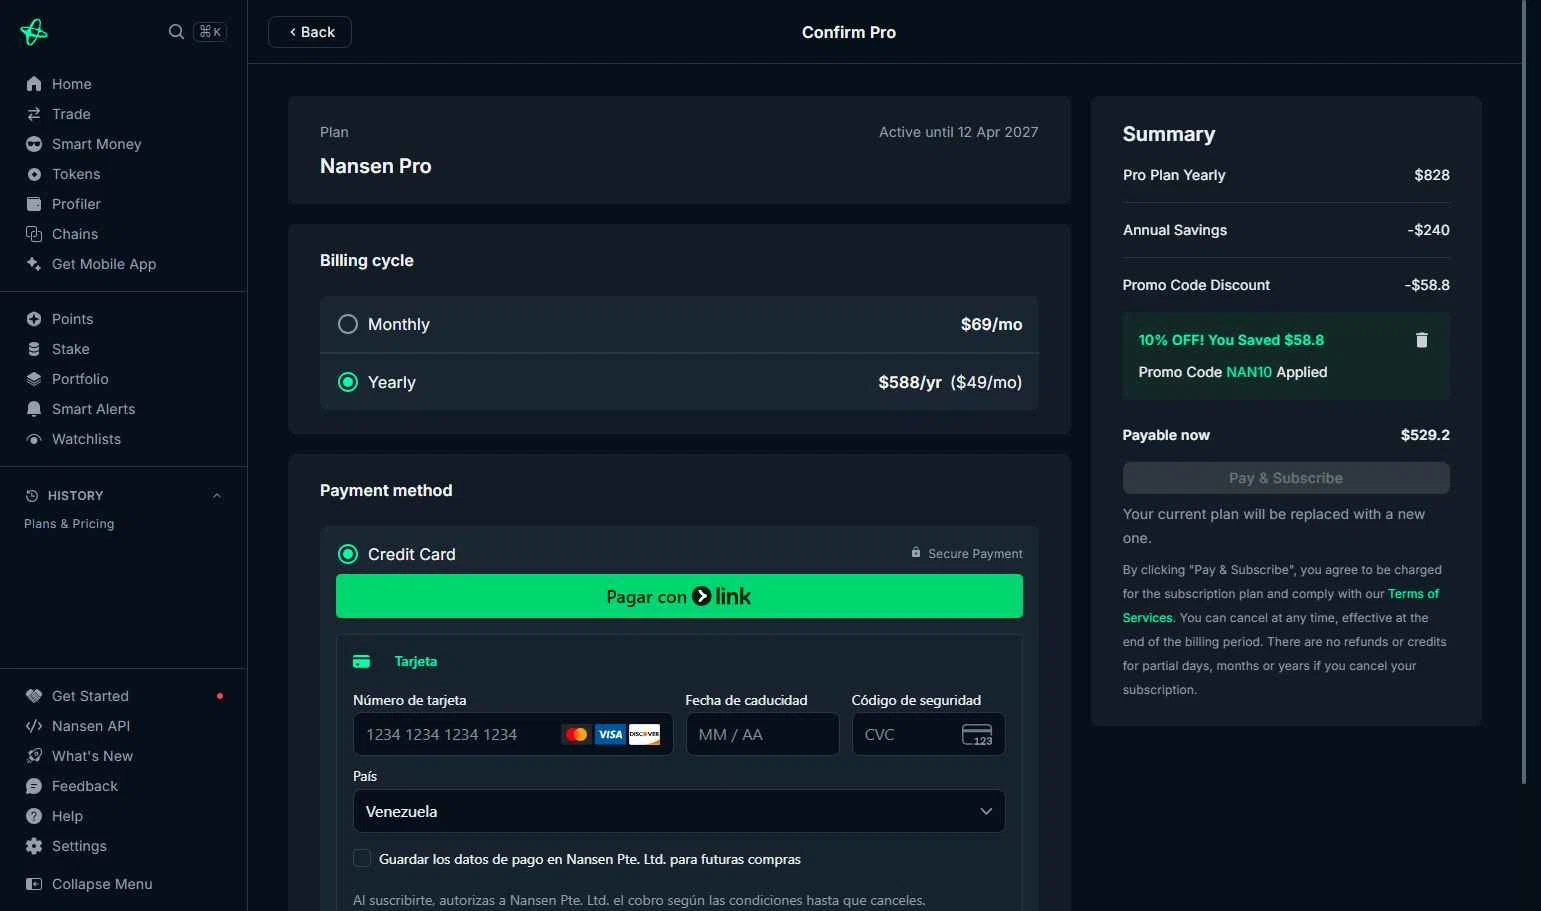Click the ⌘K shortcut button

[x=210, y=32]
